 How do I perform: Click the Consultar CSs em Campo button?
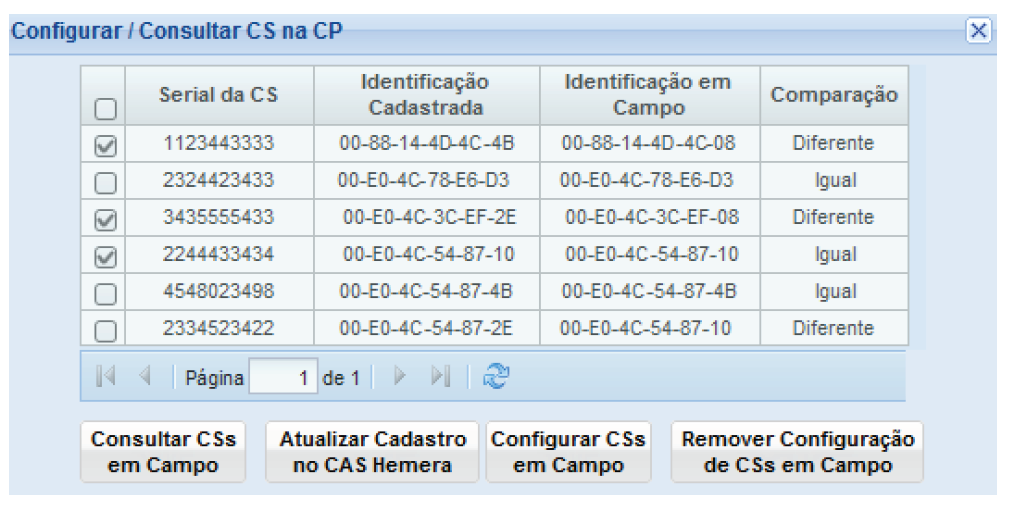(163, 452)
